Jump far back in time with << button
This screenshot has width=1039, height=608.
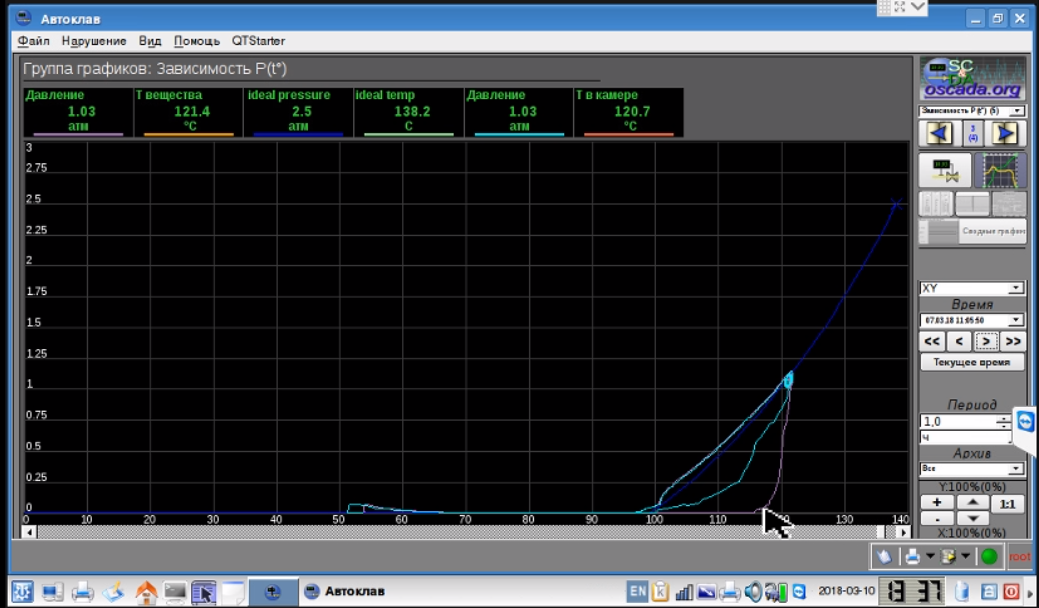932,341
